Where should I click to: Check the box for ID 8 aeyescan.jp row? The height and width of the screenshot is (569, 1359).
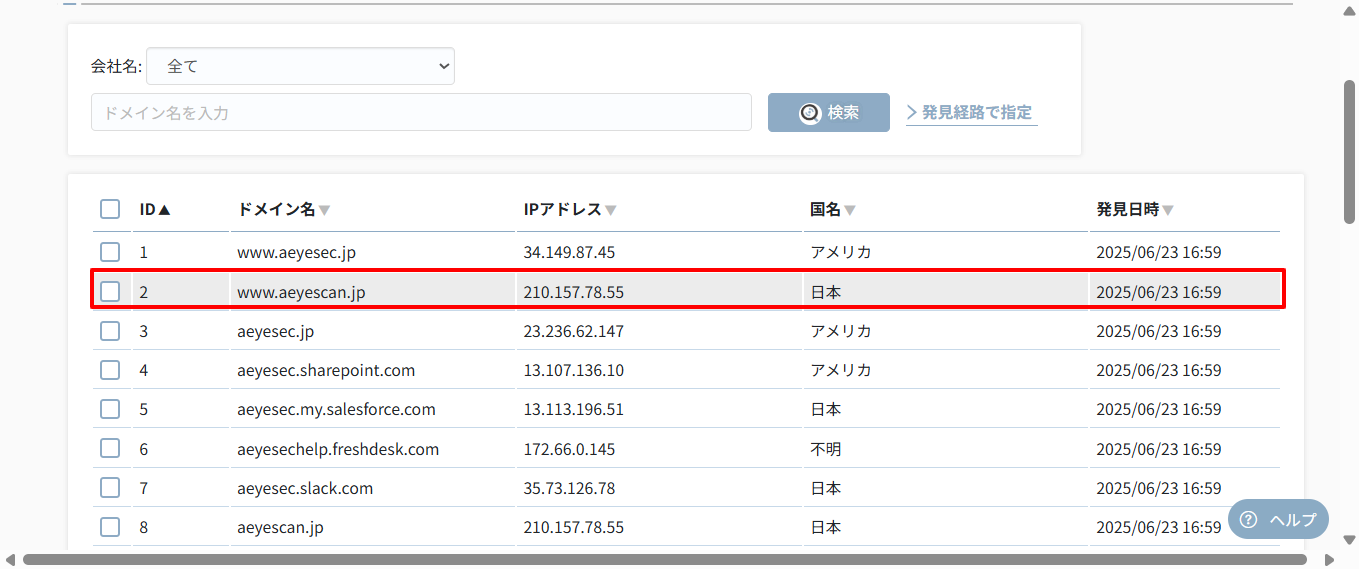(110, 527)
